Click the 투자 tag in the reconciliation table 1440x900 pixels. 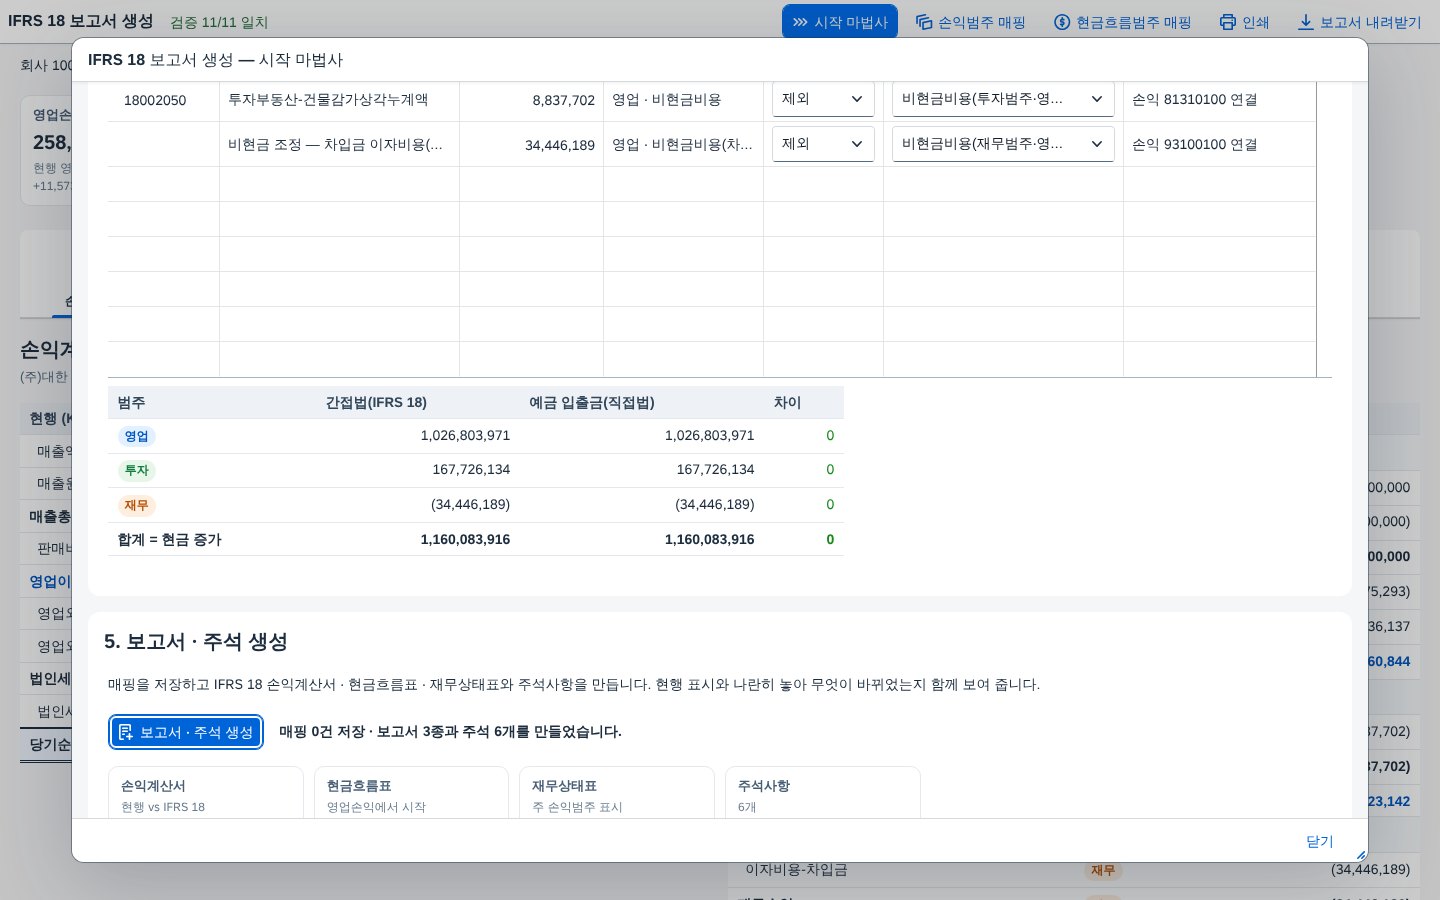coord(137,470)
